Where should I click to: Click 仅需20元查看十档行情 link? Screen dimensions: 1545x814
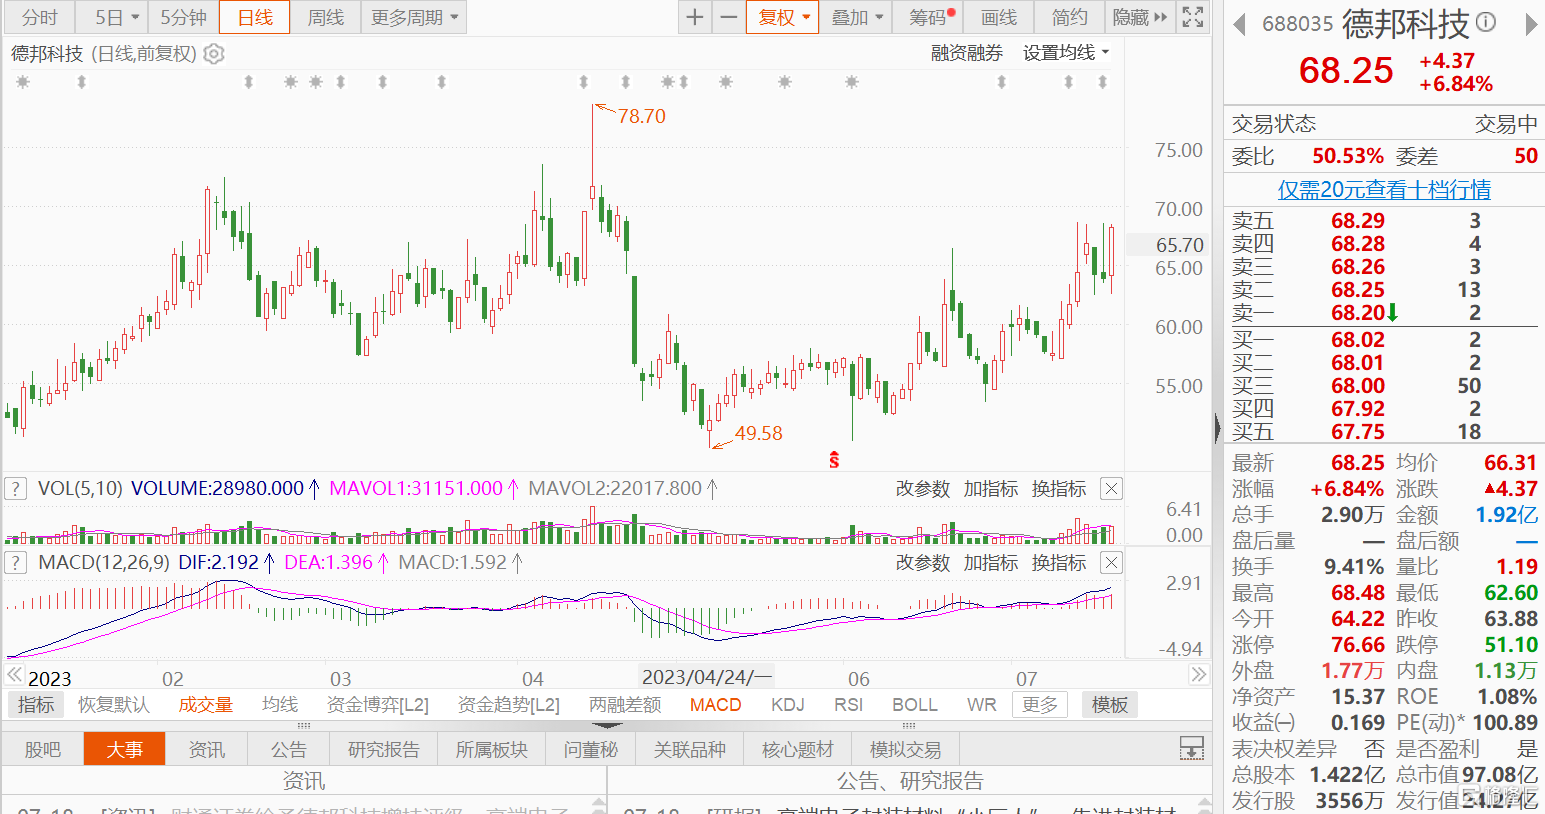pyautogui.click(x=1384, y=189)
